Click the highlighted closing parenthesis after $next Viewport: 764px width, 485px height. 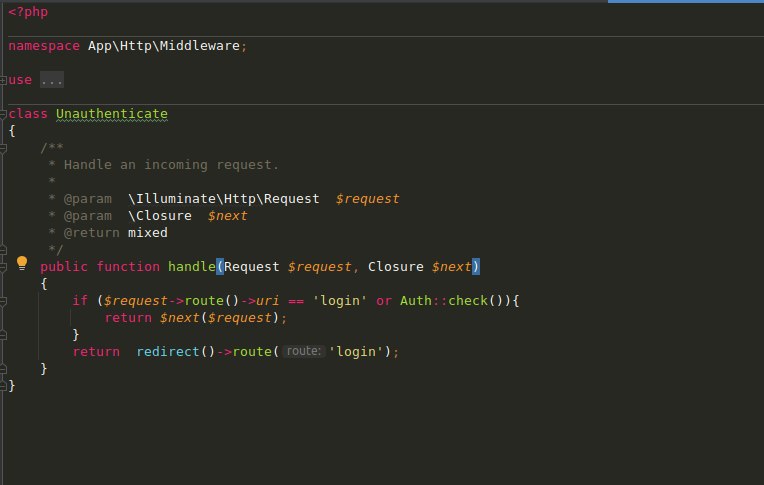point(476,267)
